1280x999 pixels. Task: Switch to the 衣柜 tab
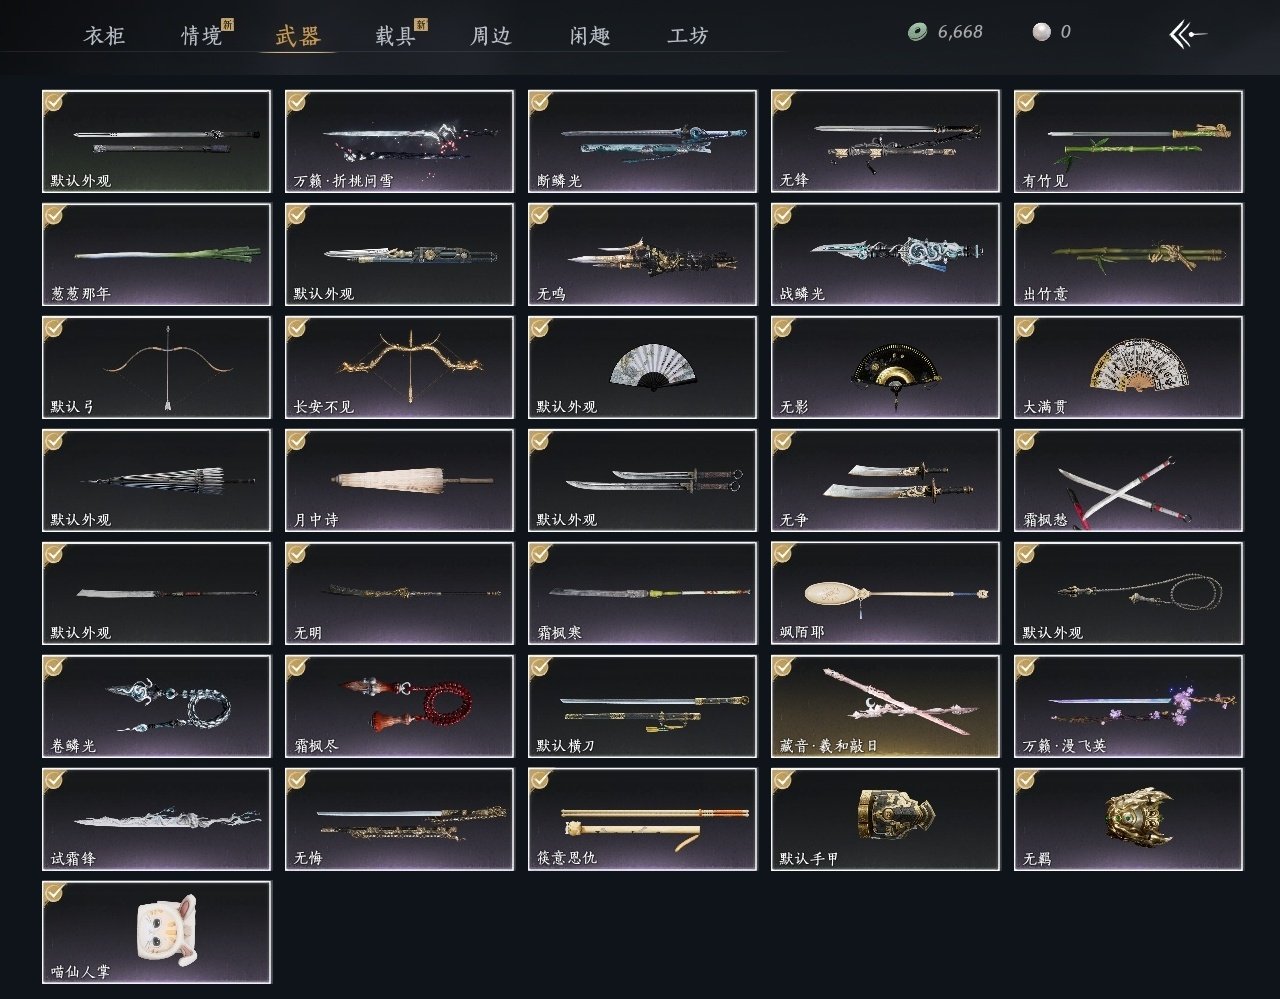(x=105, y=36)
